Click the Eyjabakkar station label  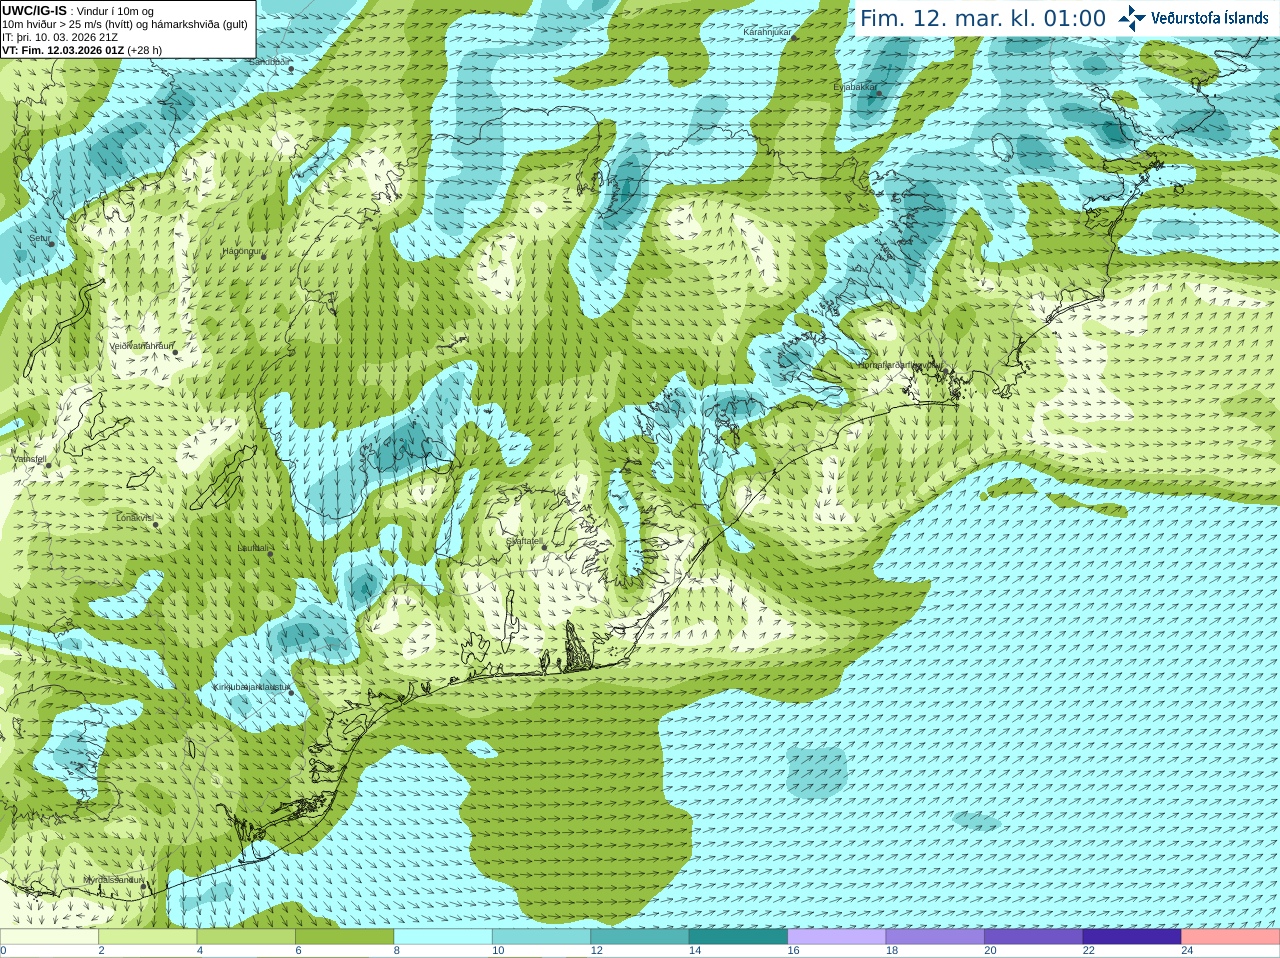pyautogui.click(x=855, y=88)
